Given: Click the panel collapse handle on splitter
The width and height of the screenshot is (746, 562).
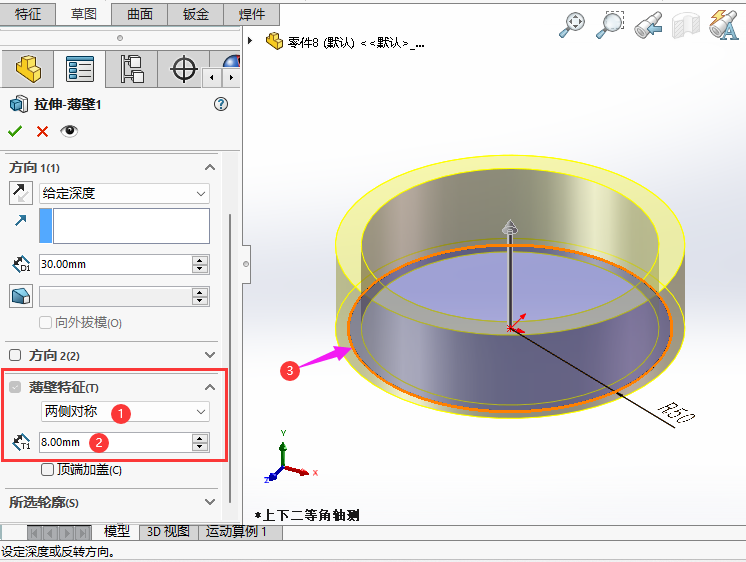Looking at the screenshot, I should tap(246, 264).
